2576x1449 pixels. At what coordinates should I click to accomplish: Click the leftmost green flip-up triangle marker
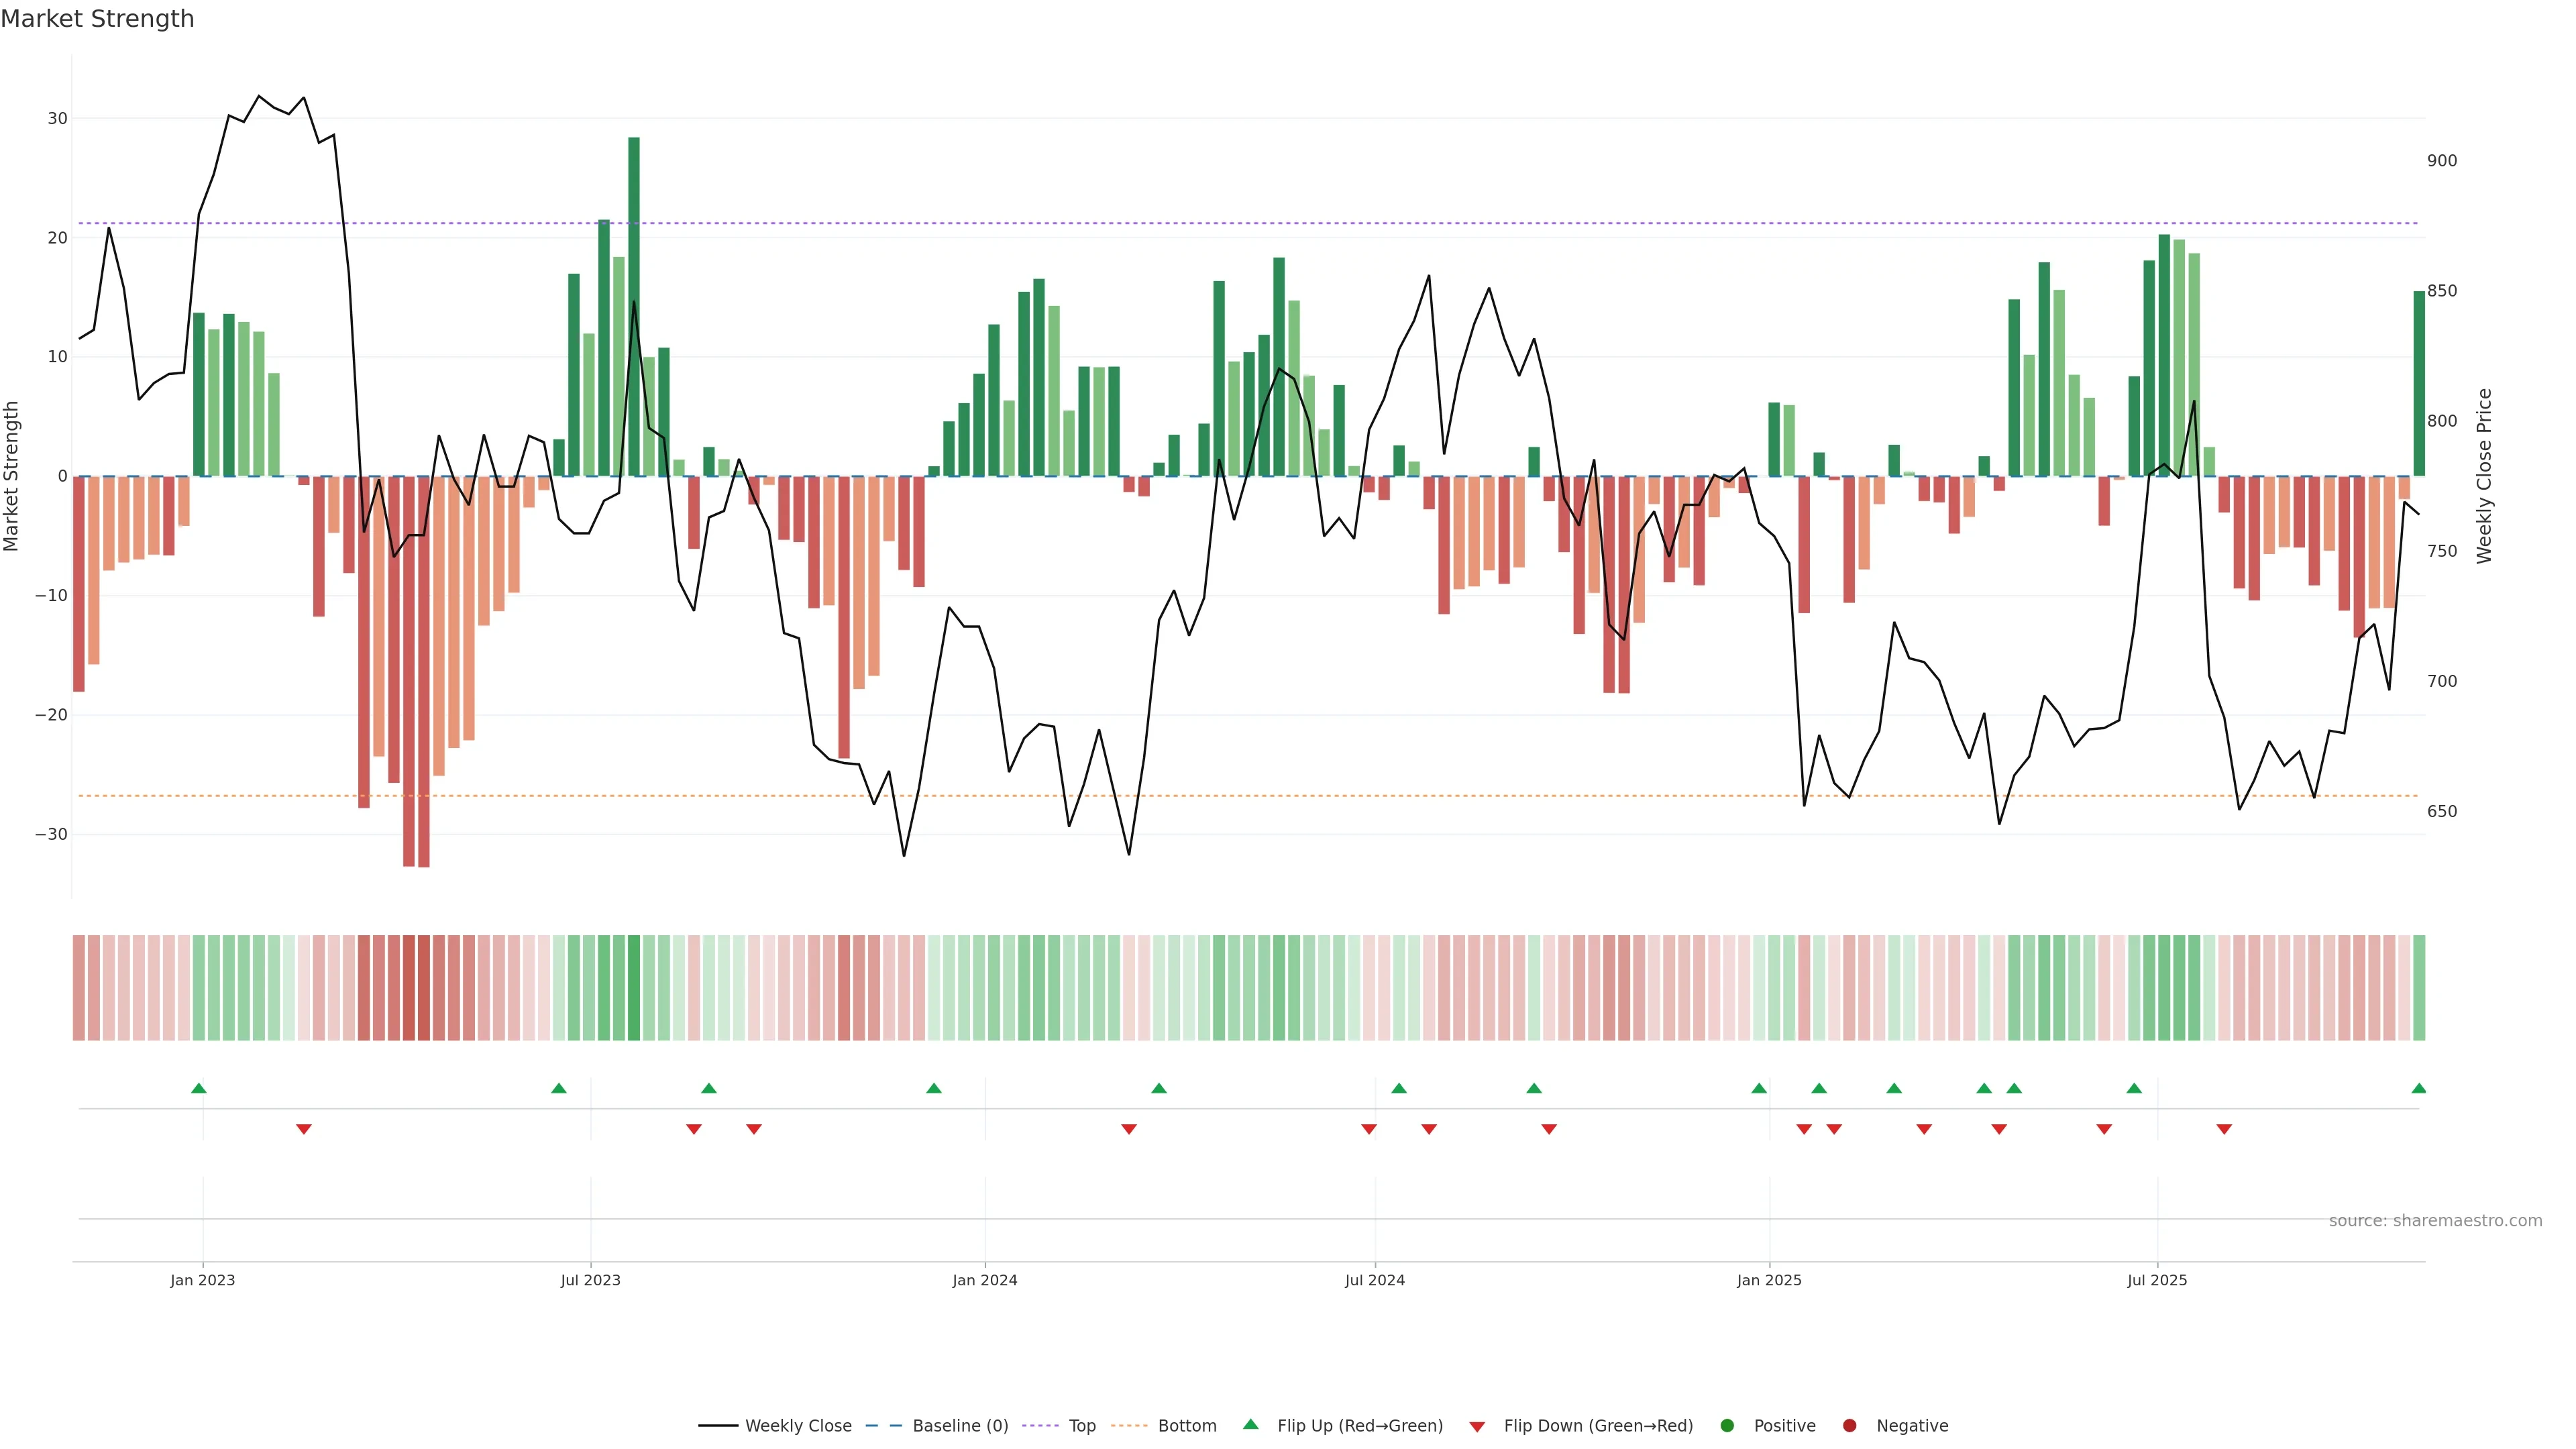click(x=199, y=1088)
